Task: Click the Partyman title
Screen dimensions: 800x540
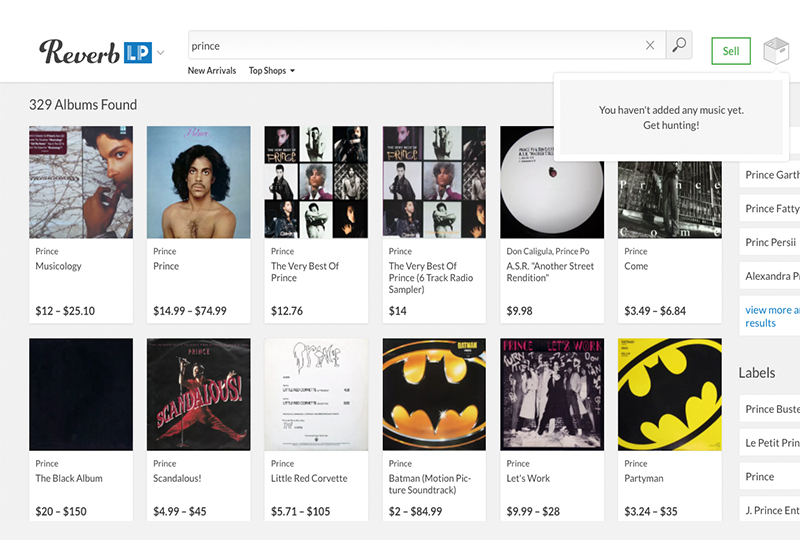Action: pos(644,478)
